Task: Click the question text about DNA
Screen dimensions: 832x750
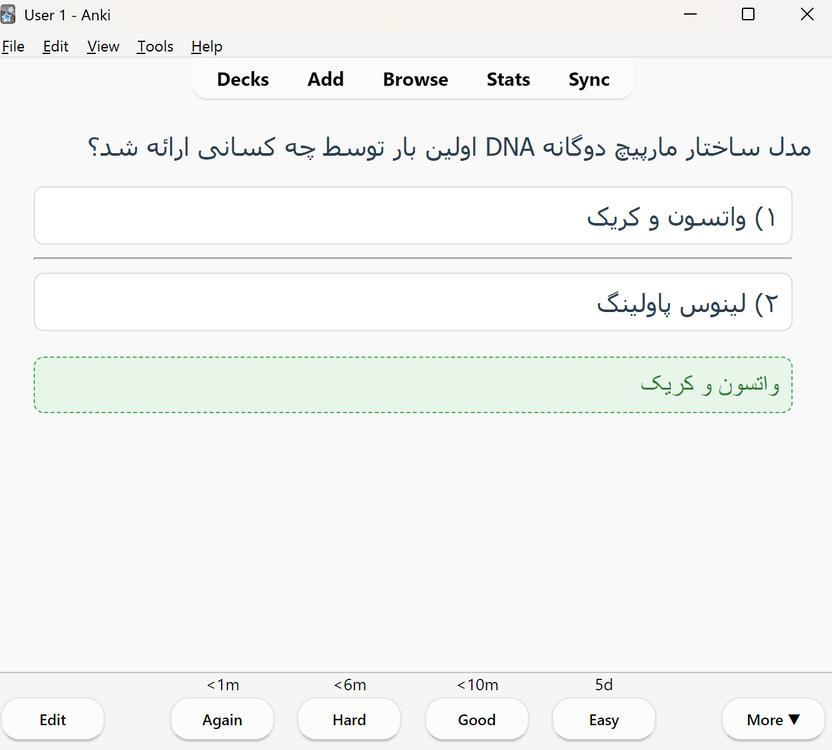Action: (x=449, y=148)
